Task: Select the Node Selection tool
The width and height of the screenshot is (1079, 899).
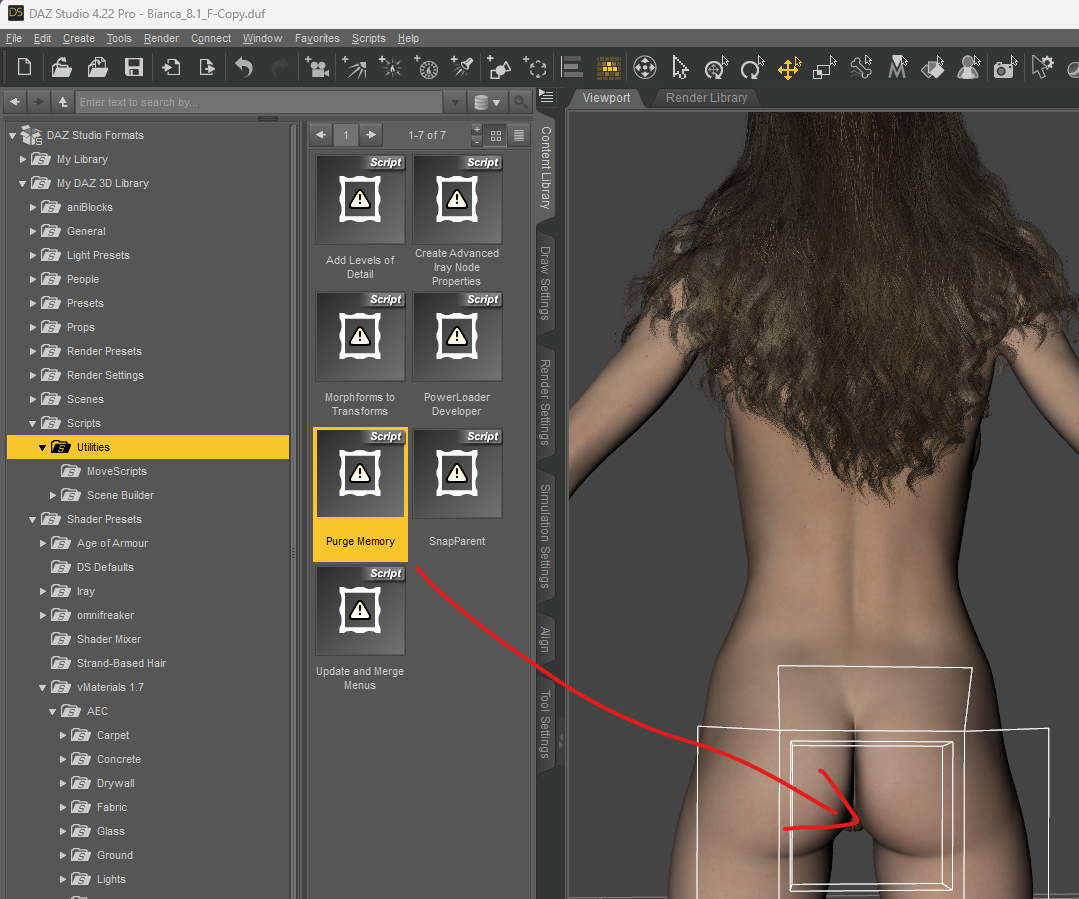Action: tap(680, 67)
